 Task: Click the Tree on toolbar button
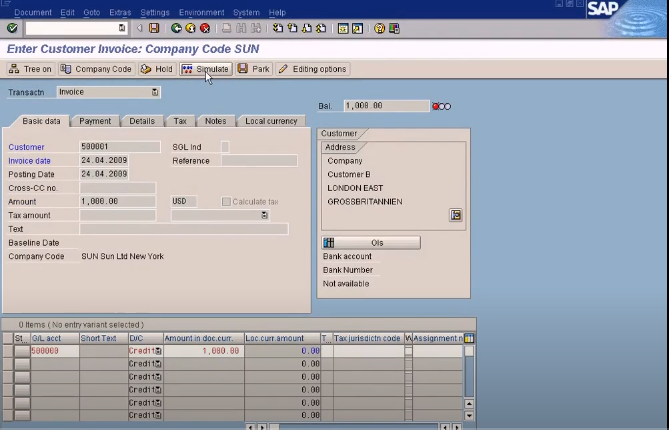point(30,69)
